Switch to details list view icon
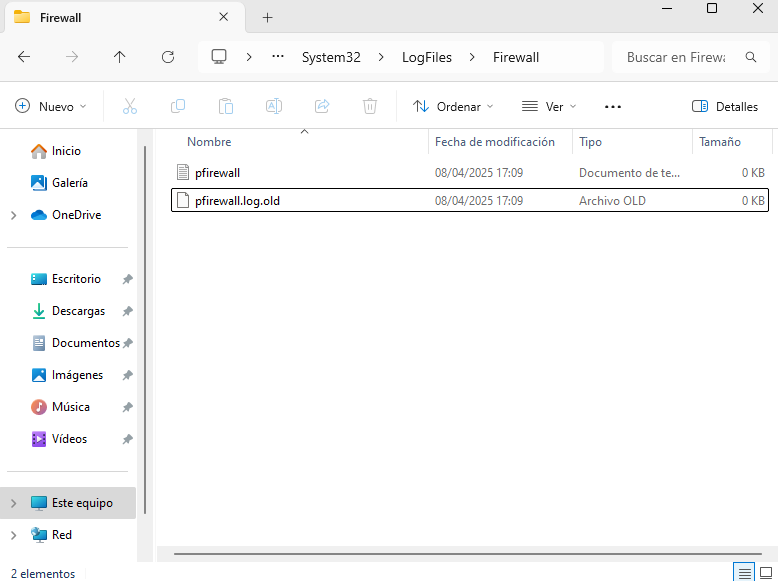Viewport: 778px width, 581px height. (x=744, y=572)
